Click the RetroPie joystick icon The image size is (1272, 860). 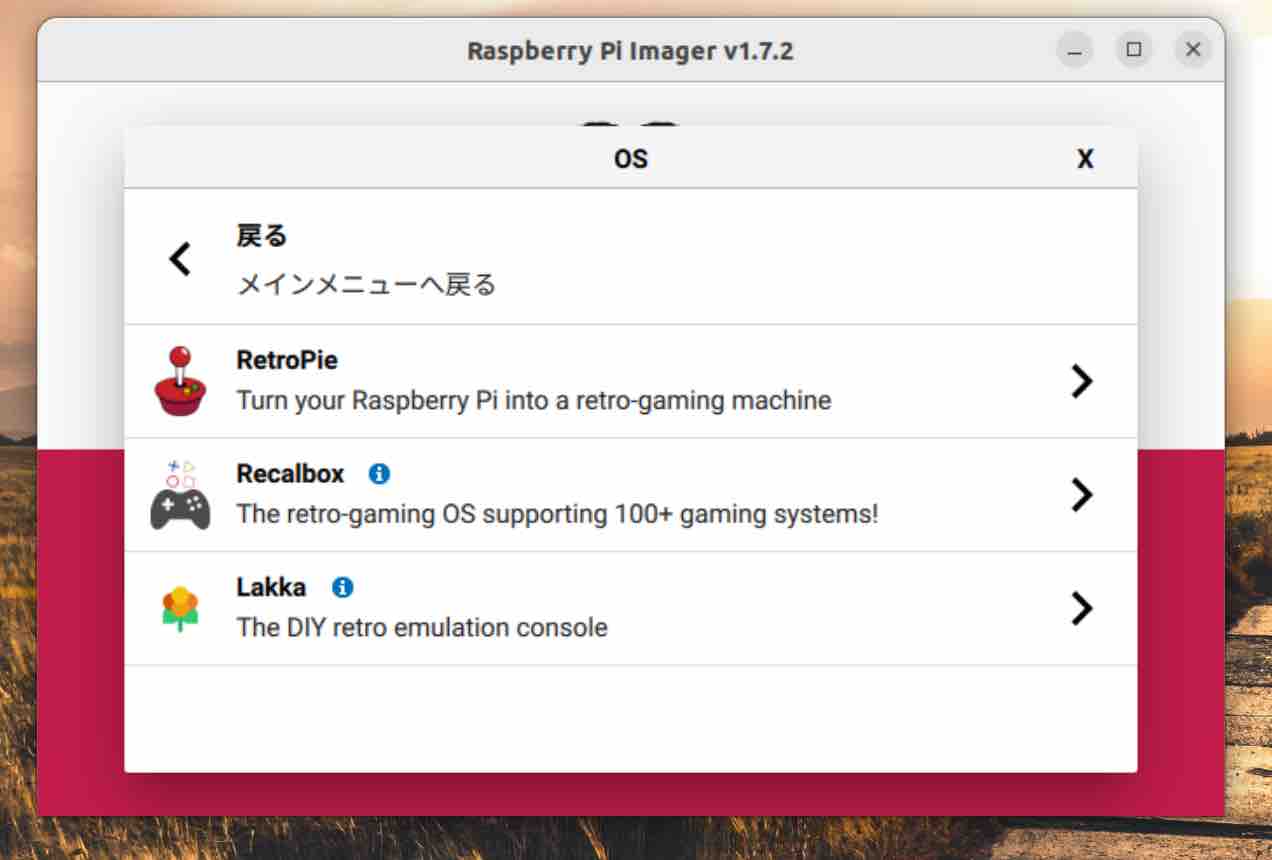[x=180, y=380]
